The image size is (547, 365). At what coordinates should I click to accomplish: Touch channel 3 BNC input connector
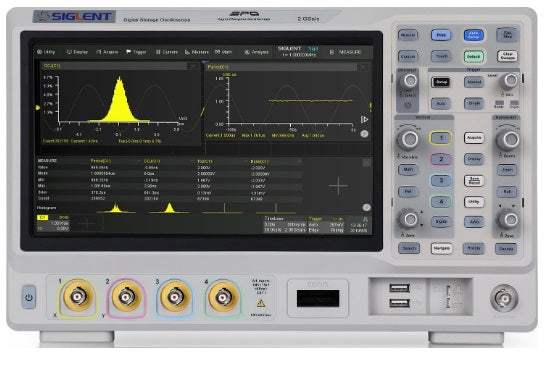tap(174, 297)
